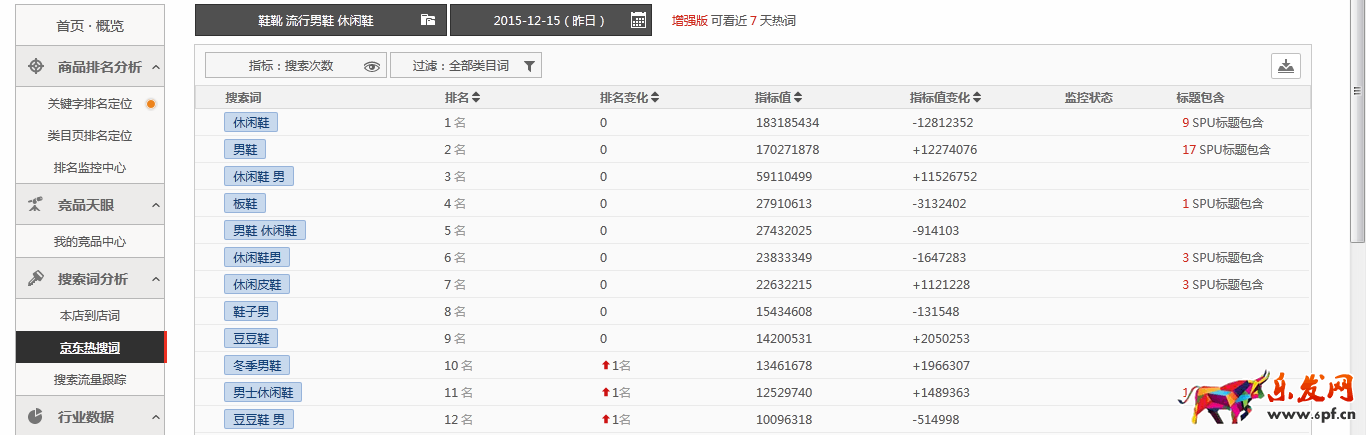Select 京东热搜词 in the sidebar
1366x435 pixels.
pyautogui.click(x=90, y=347)
